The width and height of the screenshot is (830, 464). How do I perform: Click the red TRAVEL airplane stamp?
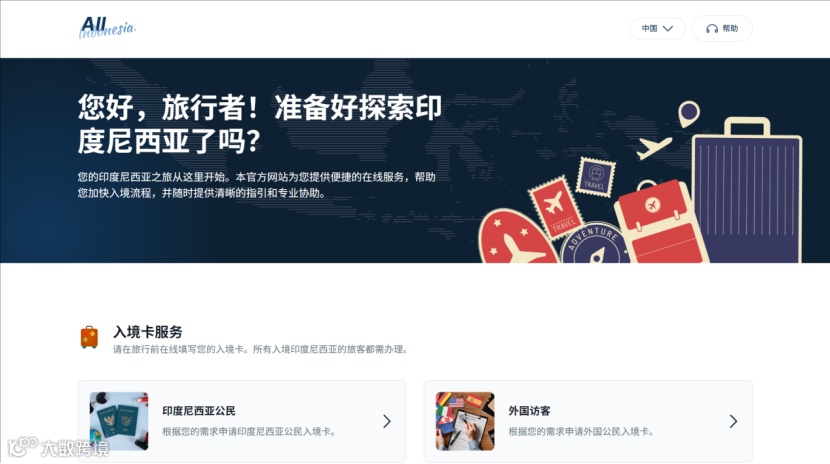557,208
